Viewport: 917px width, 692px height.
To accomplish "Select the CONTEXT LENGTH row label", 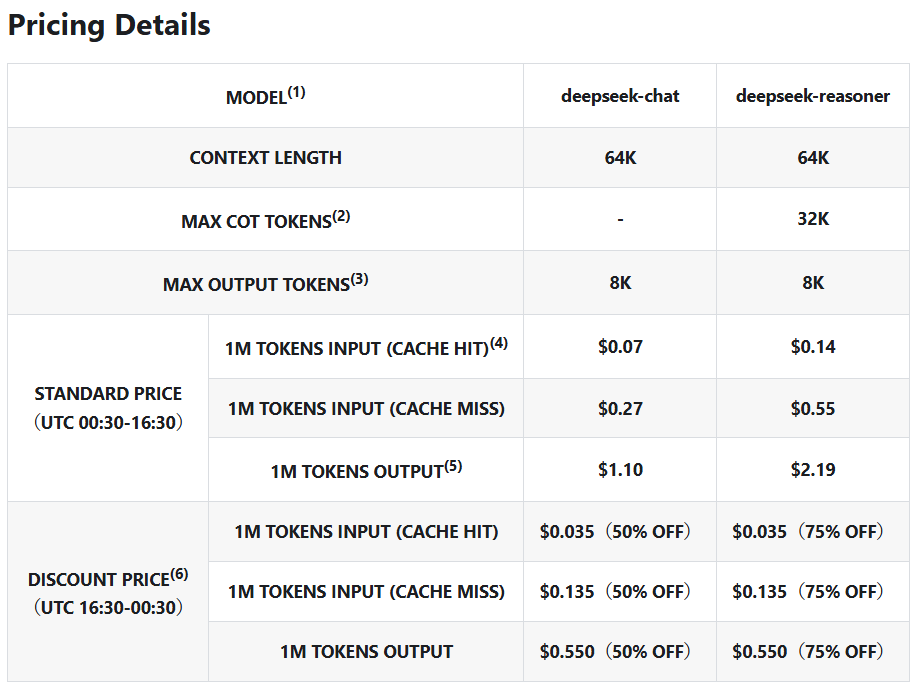I will click(x=266, y=157).
